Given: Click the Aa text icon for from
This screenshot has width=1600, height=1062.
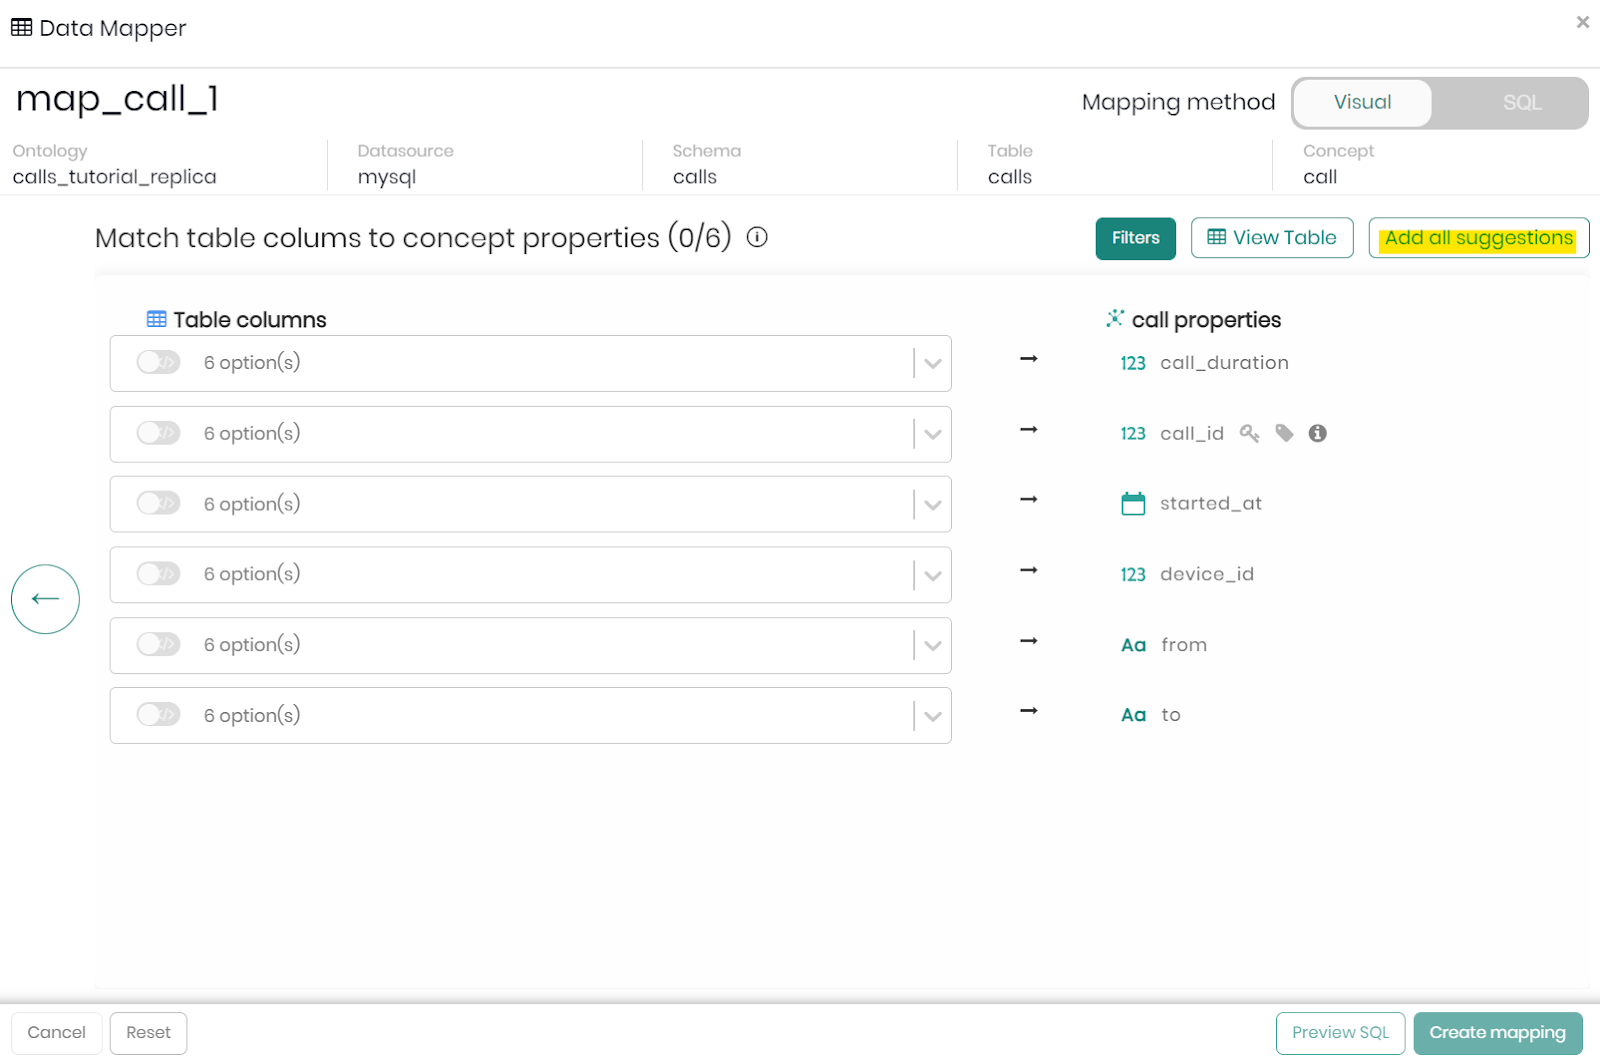Looking at the screenshot, I should pos(1133,645).
